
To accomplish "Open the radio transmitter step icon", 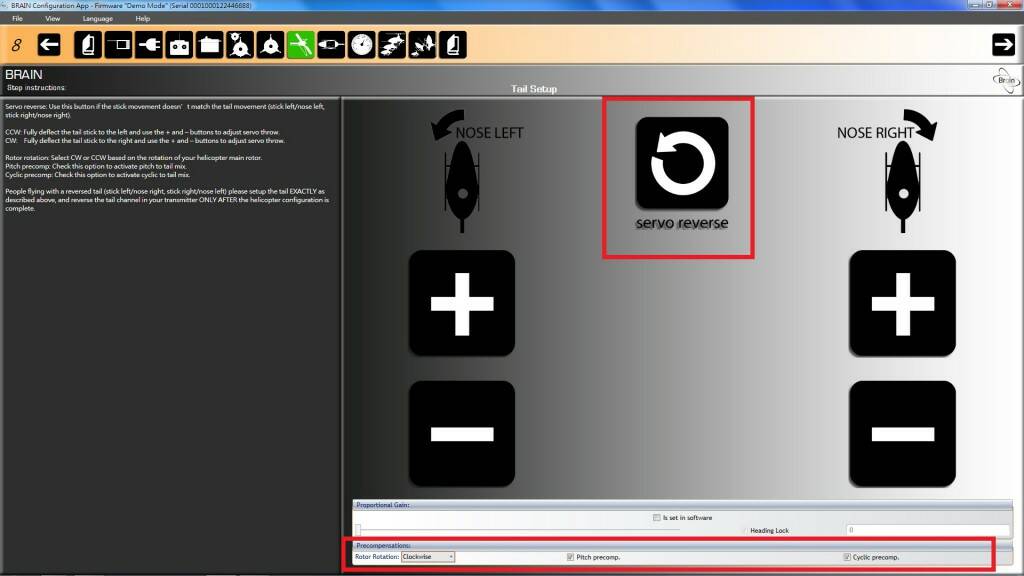I will (x=179, y=45).
